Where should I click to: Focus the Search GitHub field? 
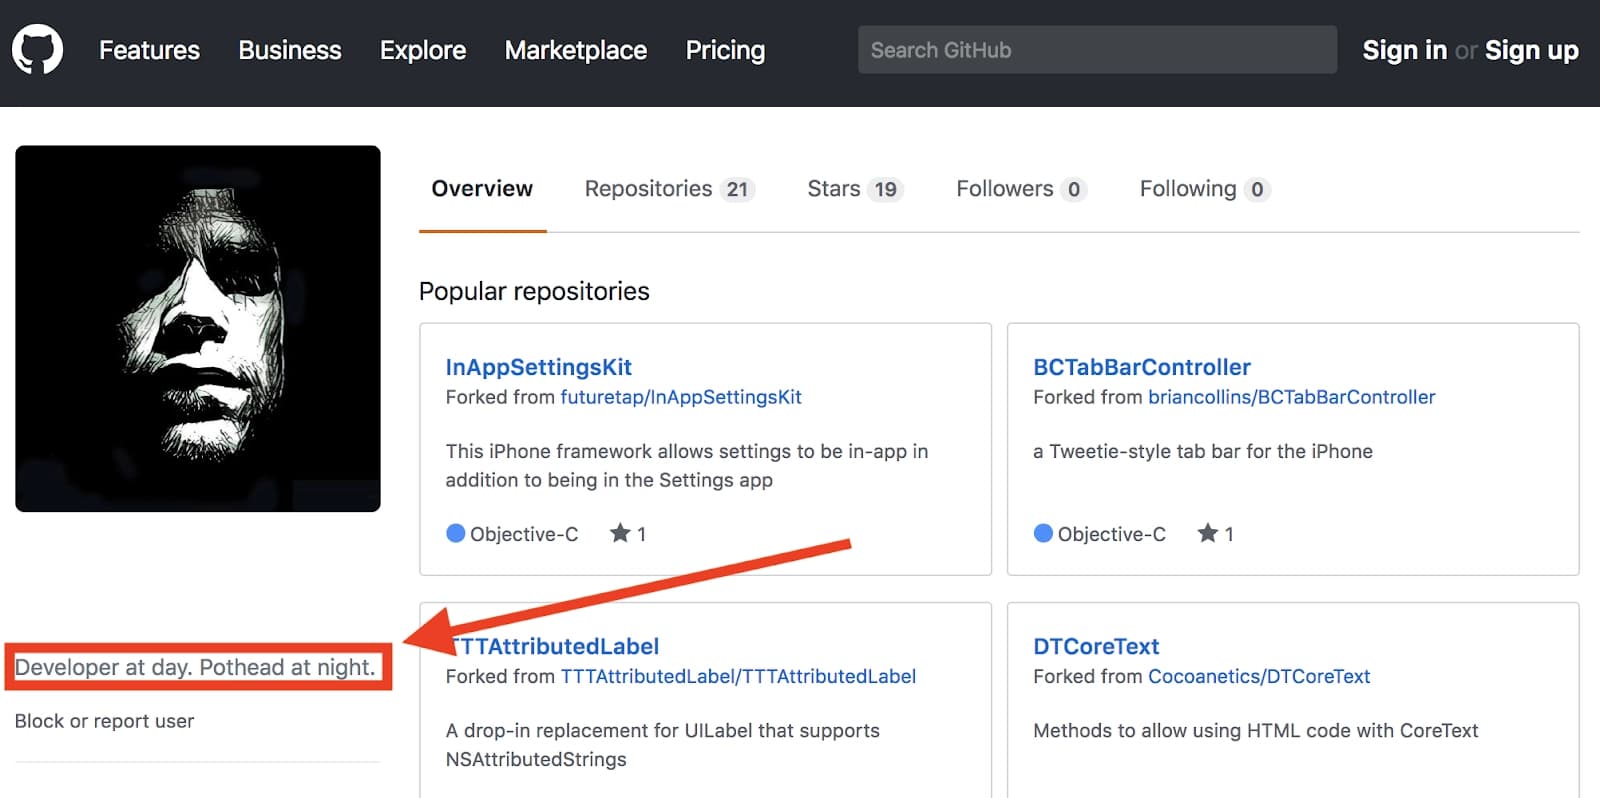(1097, 50)
